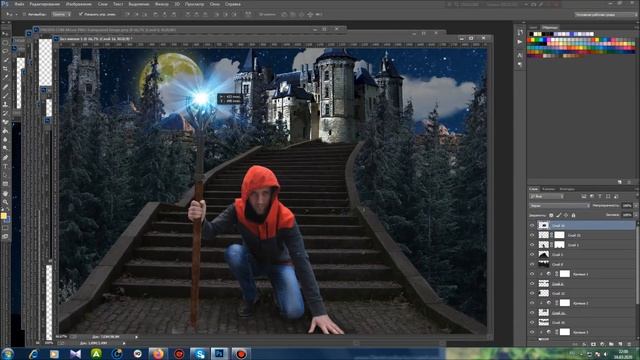Open the Фильтр menu
640x360 pixels.
(x=162, y=4)
